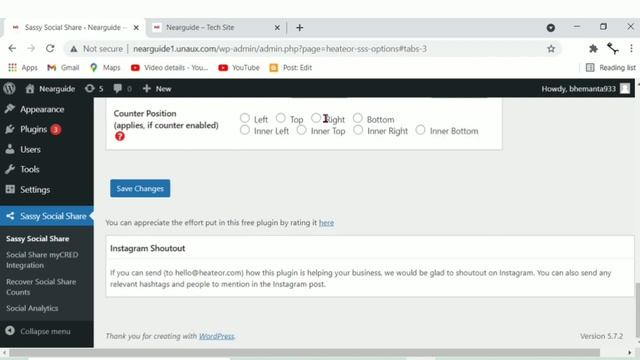
Task: Open the updates icon showing 5
Action: tap(94, 89)
